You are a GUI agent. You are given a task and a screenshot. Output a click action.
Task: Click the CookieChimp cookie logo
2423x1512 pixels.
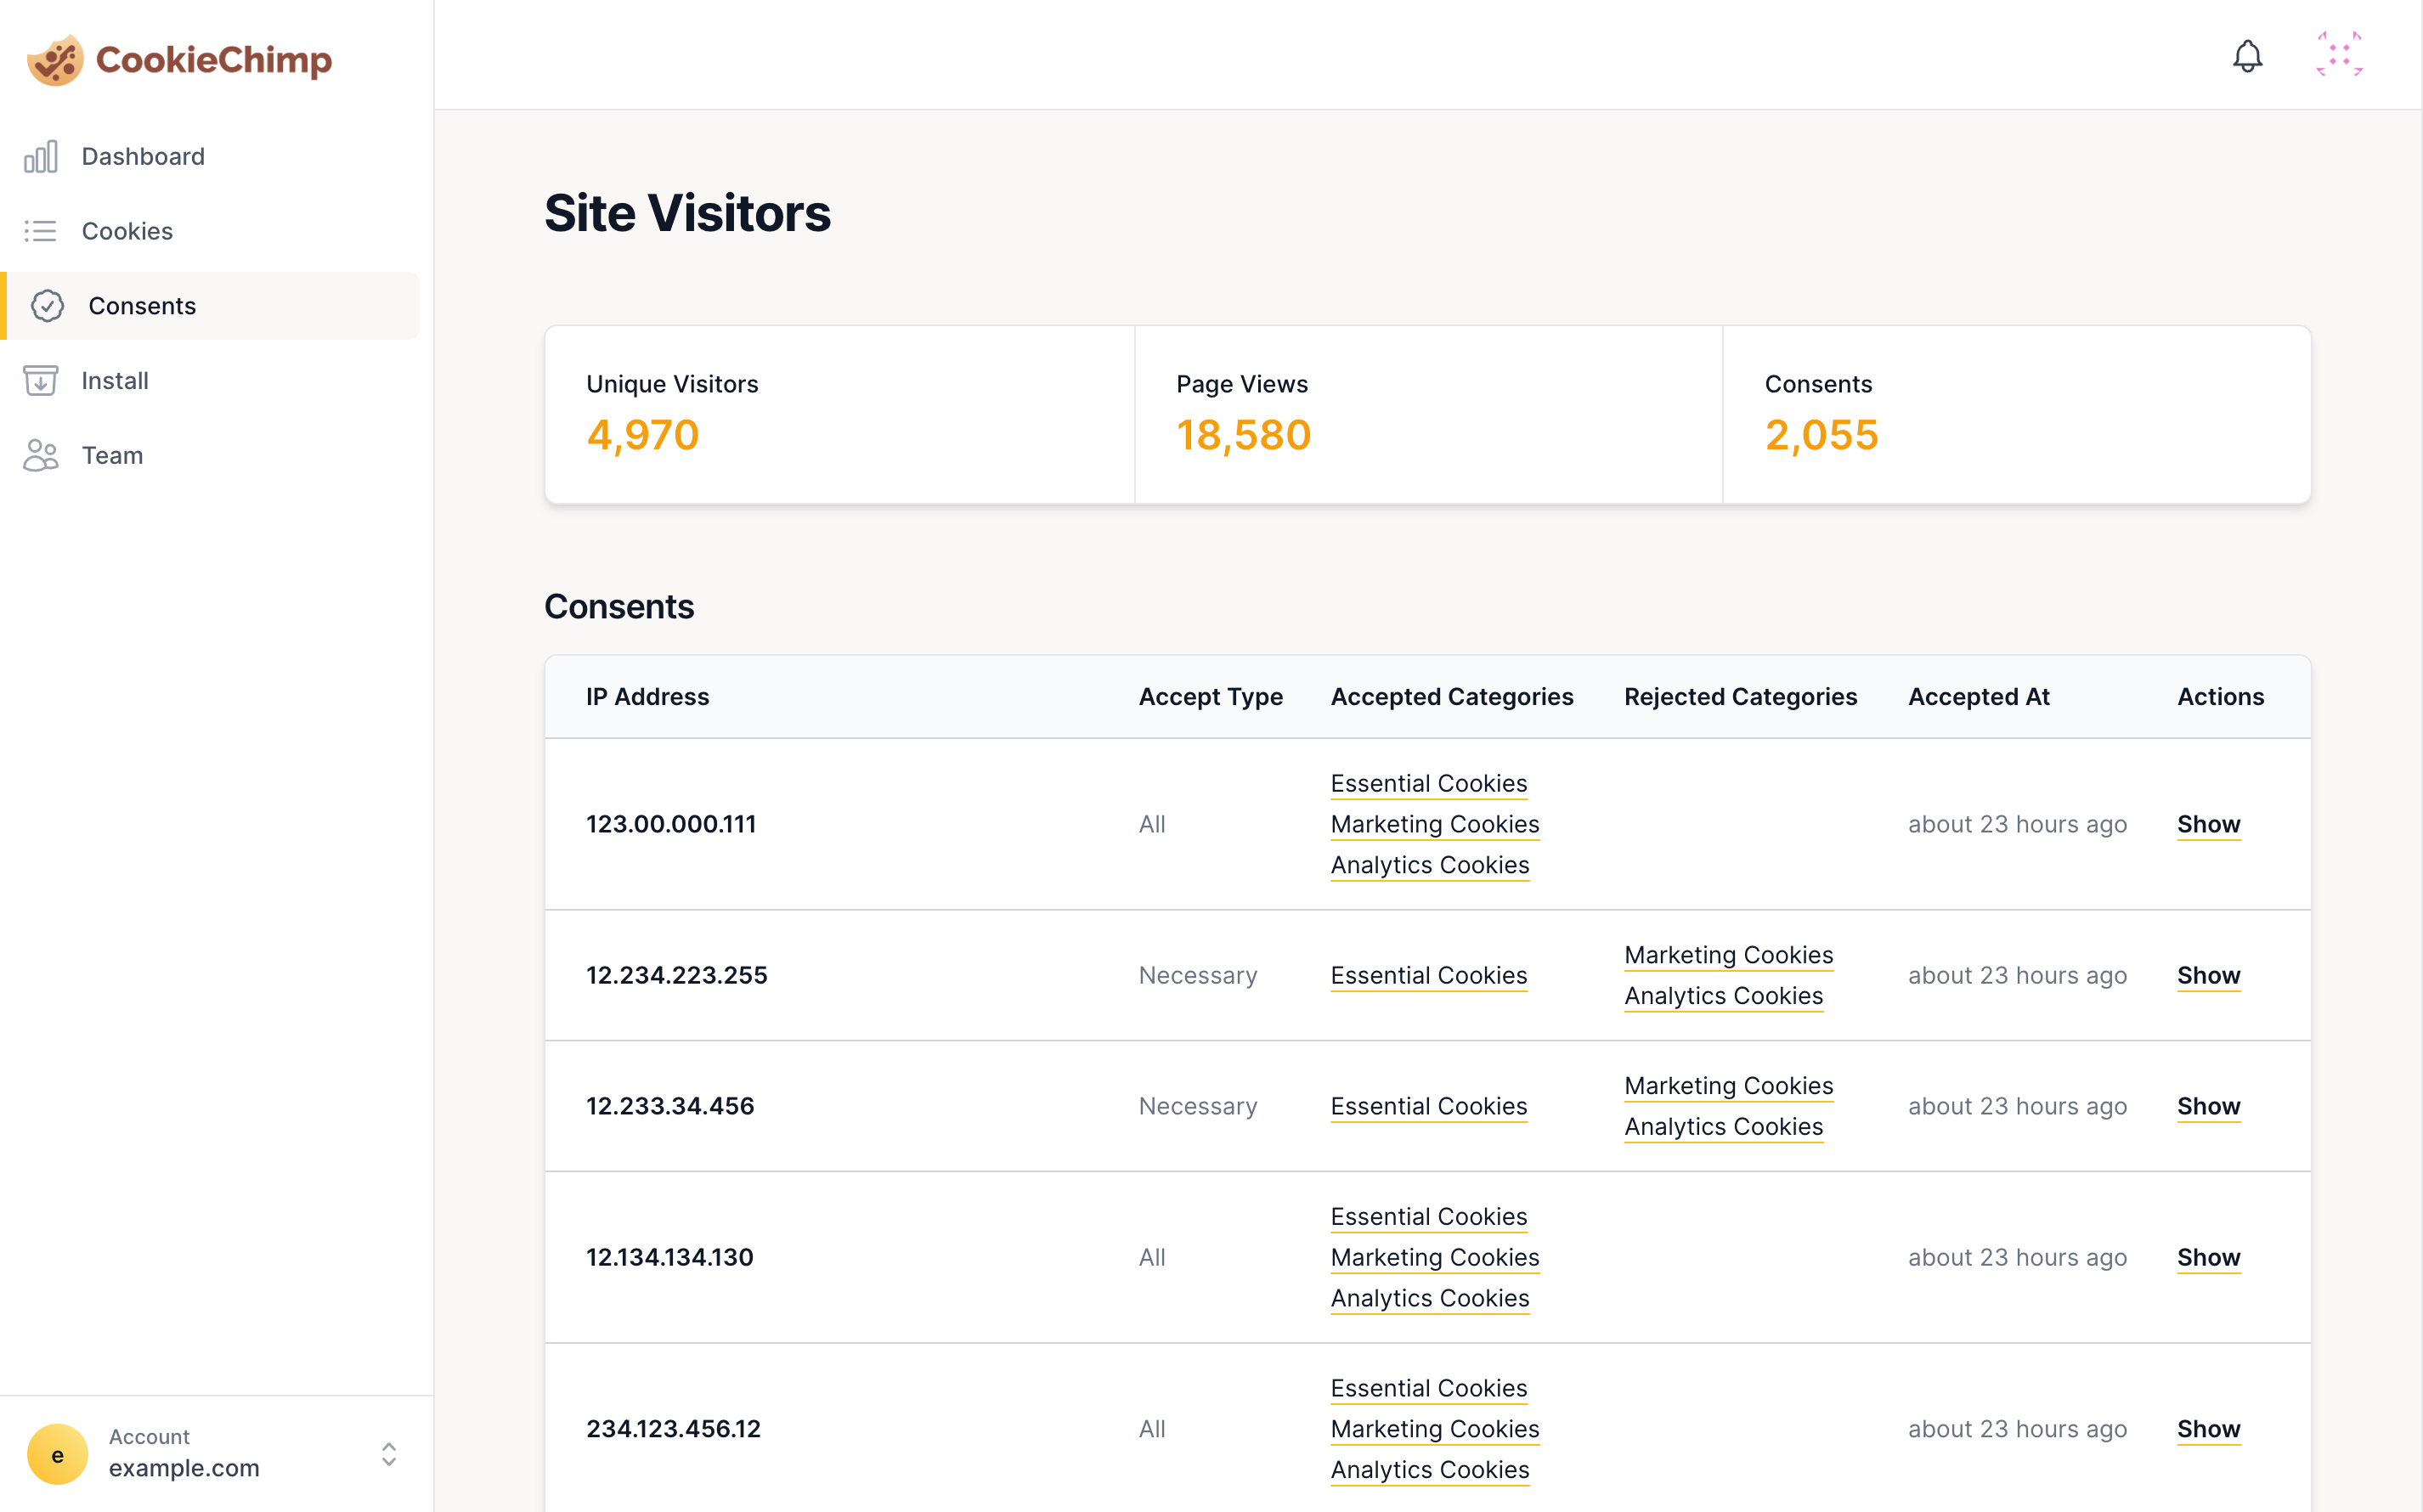[55, 60]
